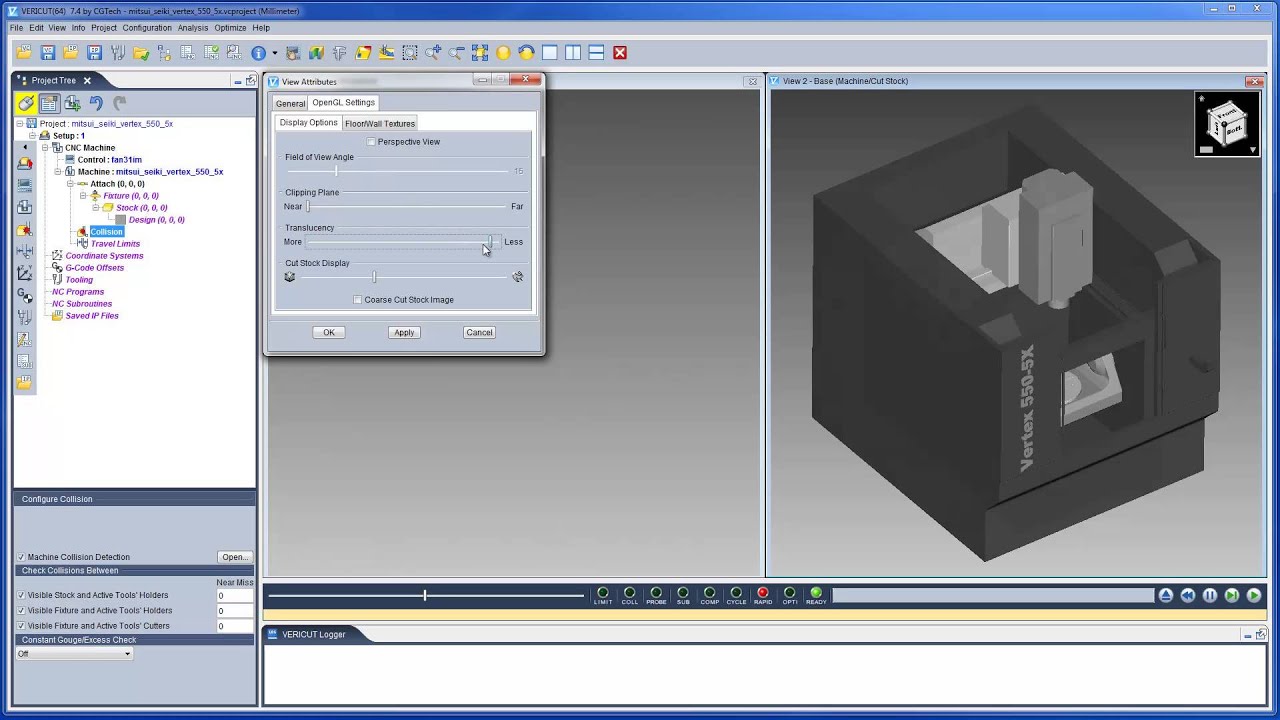Toggle Machine Collision Detection checkbox
The width and height of the screenshot is (1280, 720).
[21, 557]
